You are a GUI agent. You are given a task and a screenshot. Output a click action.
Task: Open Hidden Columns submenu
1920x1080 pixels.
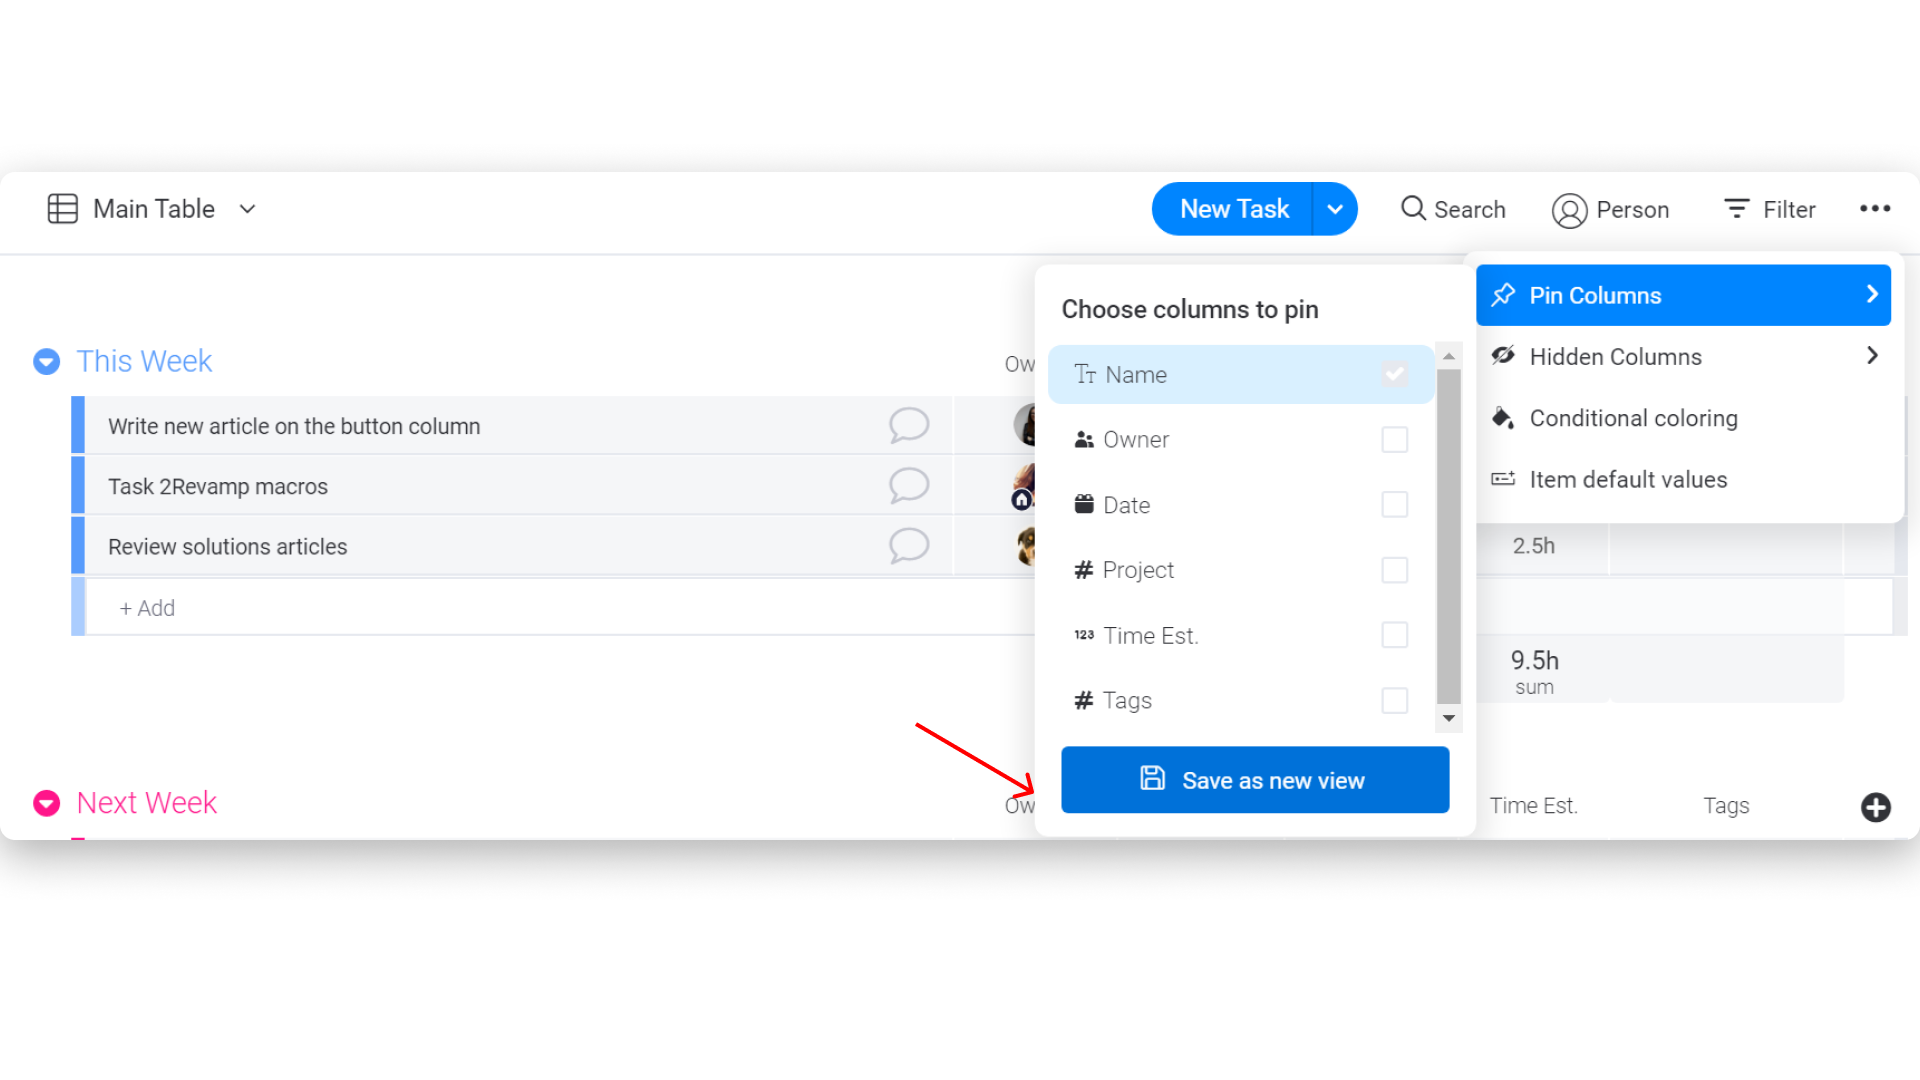[1683, 357]
